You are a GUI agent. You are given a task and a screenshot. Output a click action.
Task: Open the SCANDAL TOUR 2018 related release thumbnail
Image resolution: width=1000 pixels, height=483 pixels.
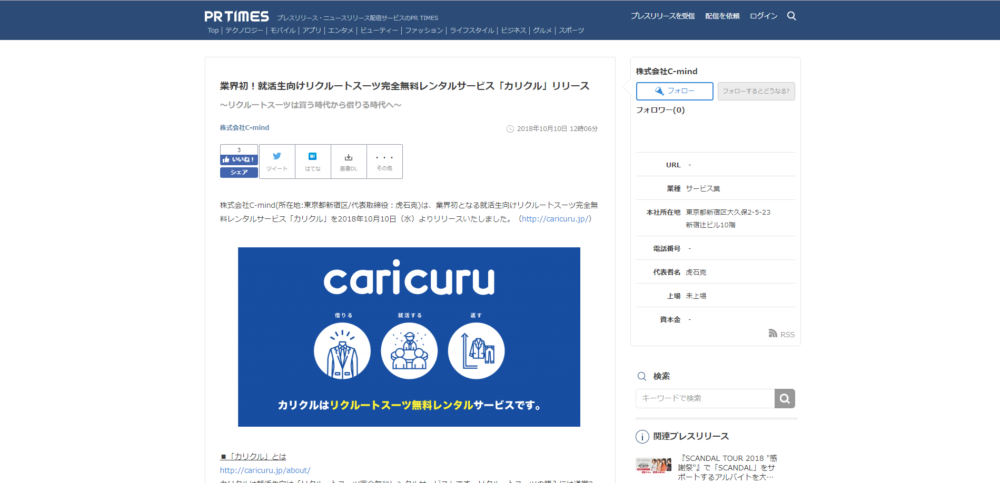654,465
